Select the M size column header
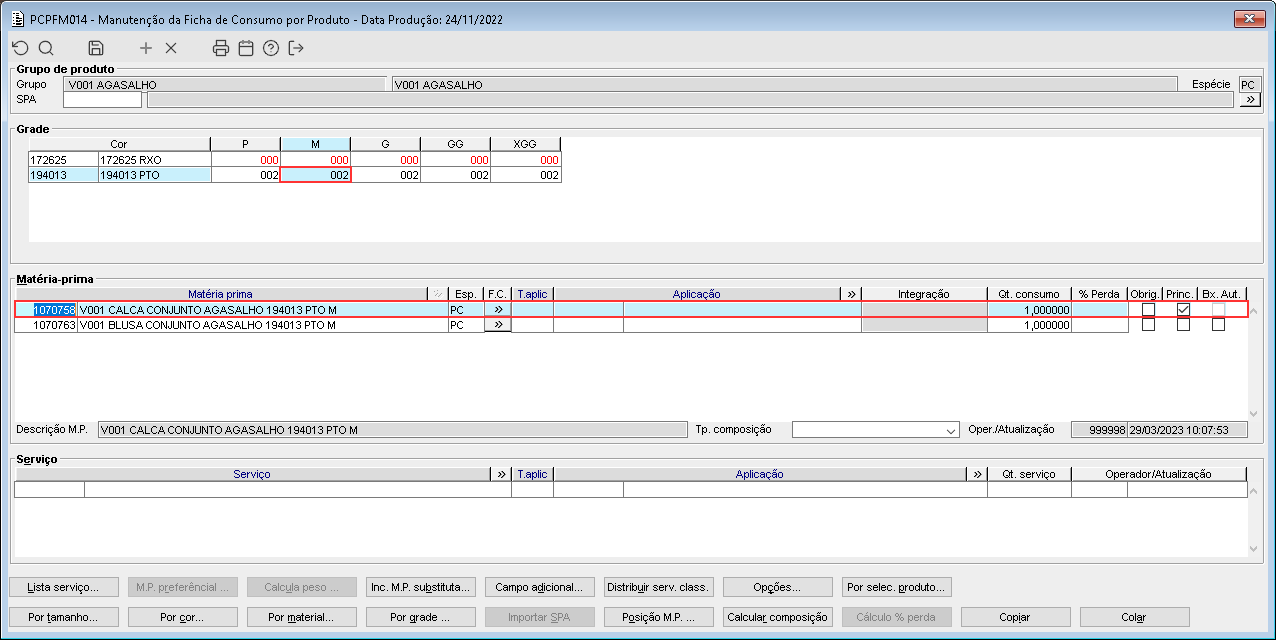Screen dimensions: 1276x640 click(x=315, y=144)
